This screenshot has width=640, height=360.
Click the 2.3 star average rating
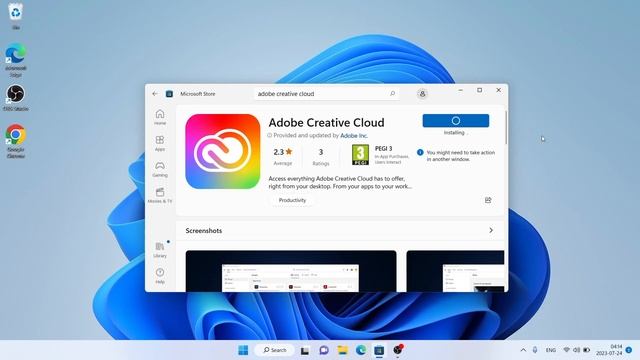(283, 156)
